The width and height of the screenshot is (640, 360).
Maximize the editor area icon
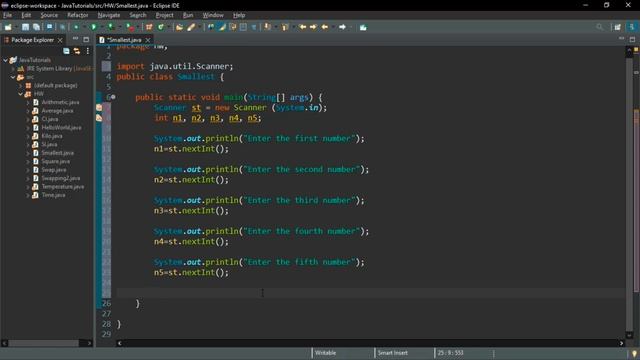coord(632,39)
